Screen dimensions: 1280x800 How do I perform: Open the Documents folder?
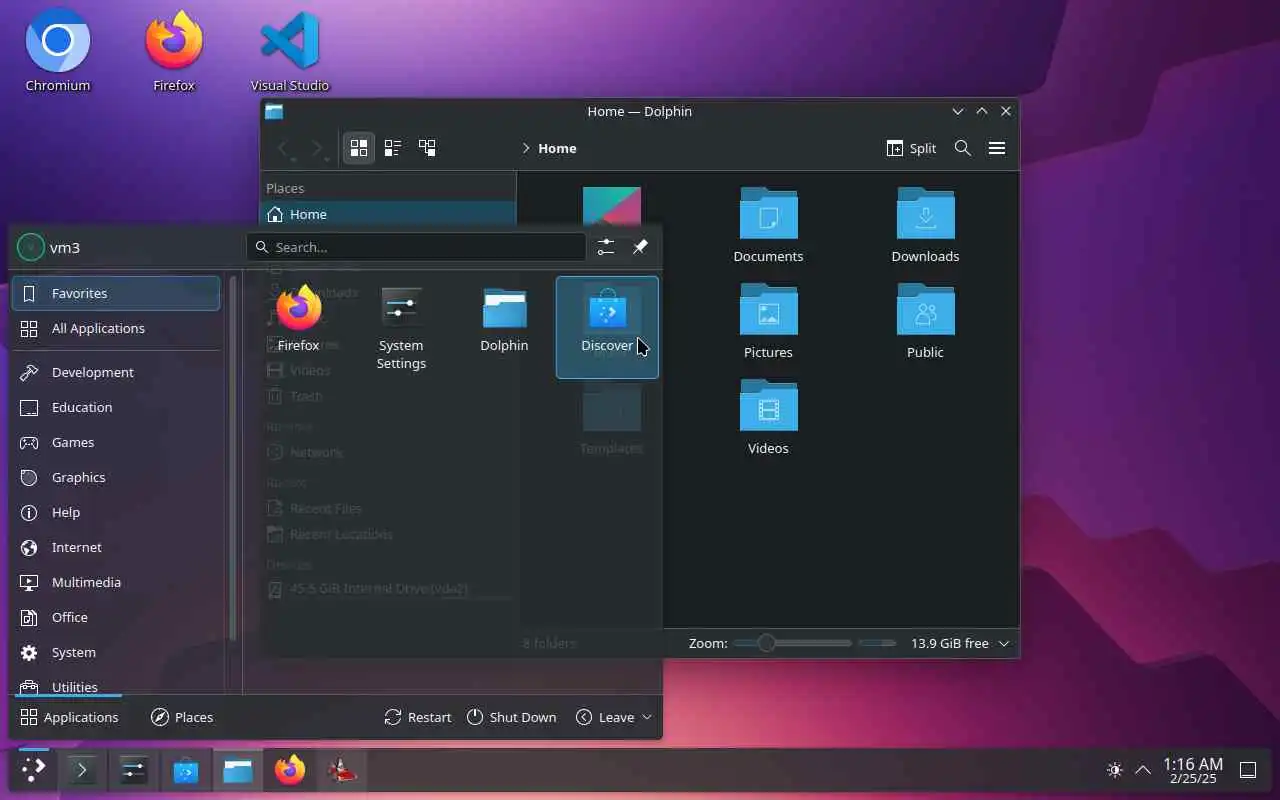coord(768,225)
